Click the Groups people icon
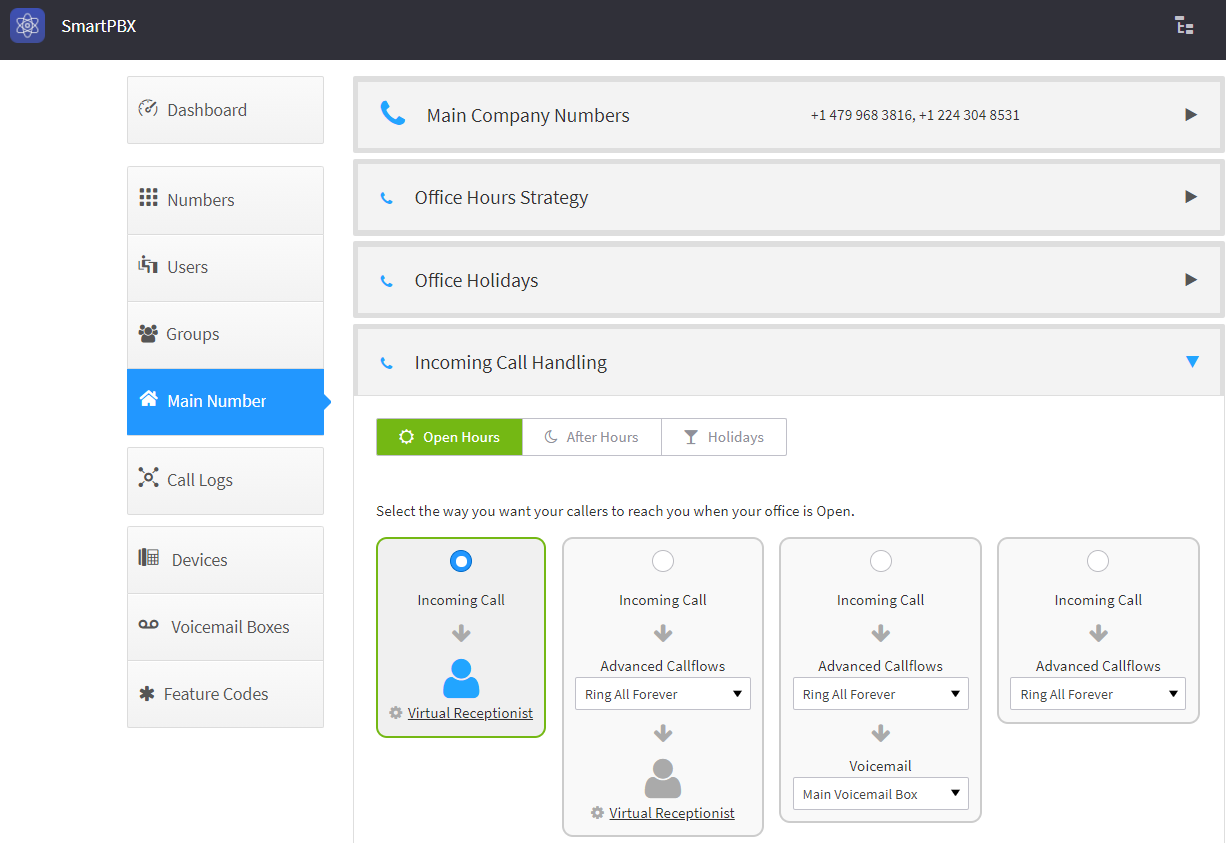The height and width of the screenshot is (843, 1226). pos(148,333)
